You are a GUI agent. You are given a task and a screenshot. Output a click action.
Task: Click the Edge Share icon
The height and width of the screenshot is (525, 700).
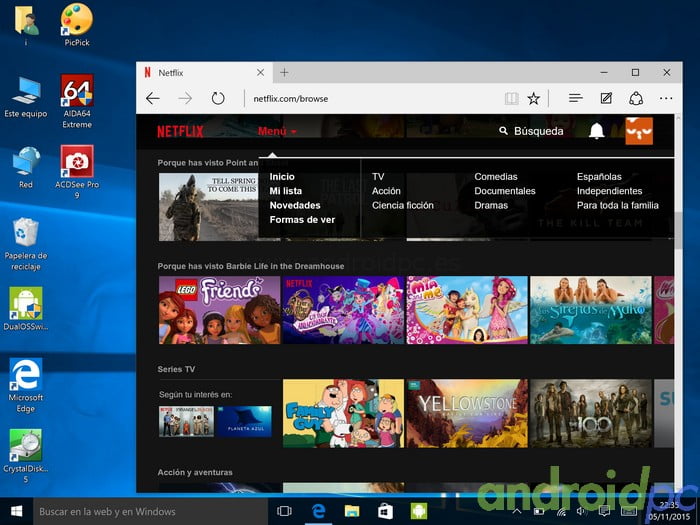[636, 98]
